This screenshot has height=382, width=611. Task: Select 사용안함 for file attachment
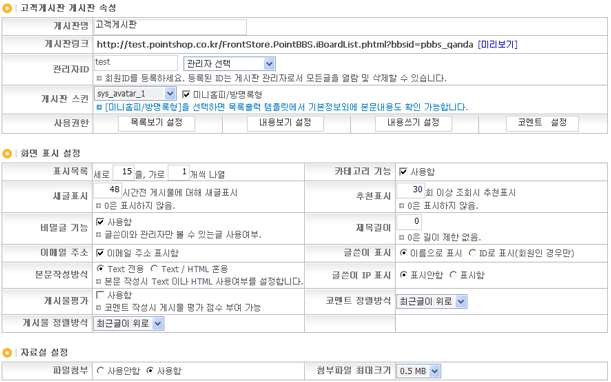pos(100,370)
